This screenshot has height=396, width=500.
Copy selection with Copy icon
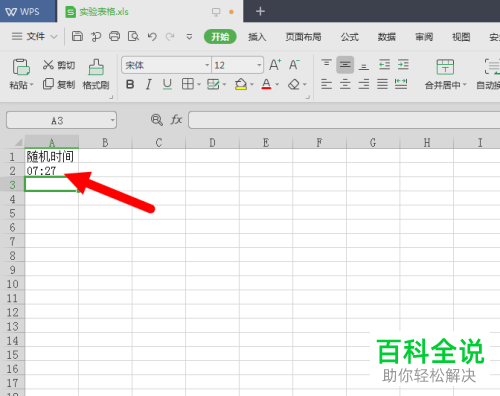point(48,84)
